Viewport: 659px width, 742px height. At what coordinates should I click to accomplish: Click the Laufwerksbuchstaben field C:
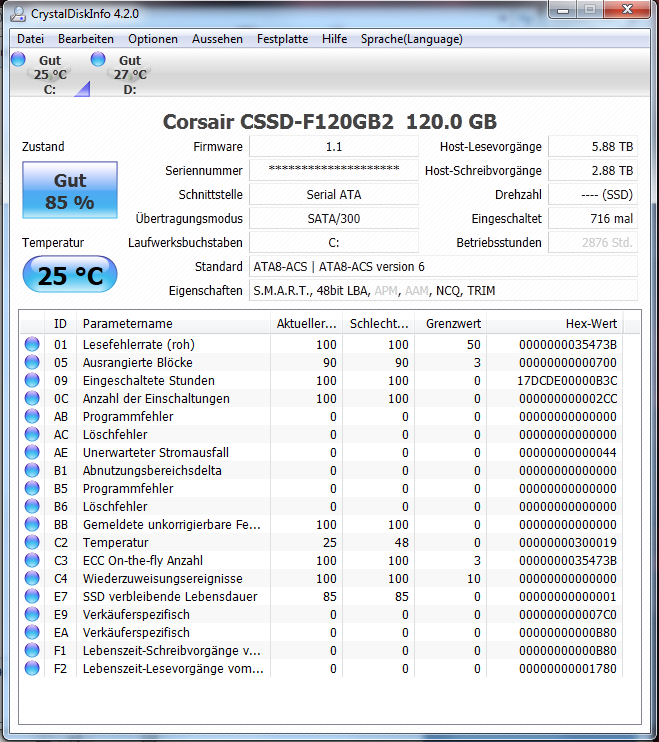click(x=334, y=243)
